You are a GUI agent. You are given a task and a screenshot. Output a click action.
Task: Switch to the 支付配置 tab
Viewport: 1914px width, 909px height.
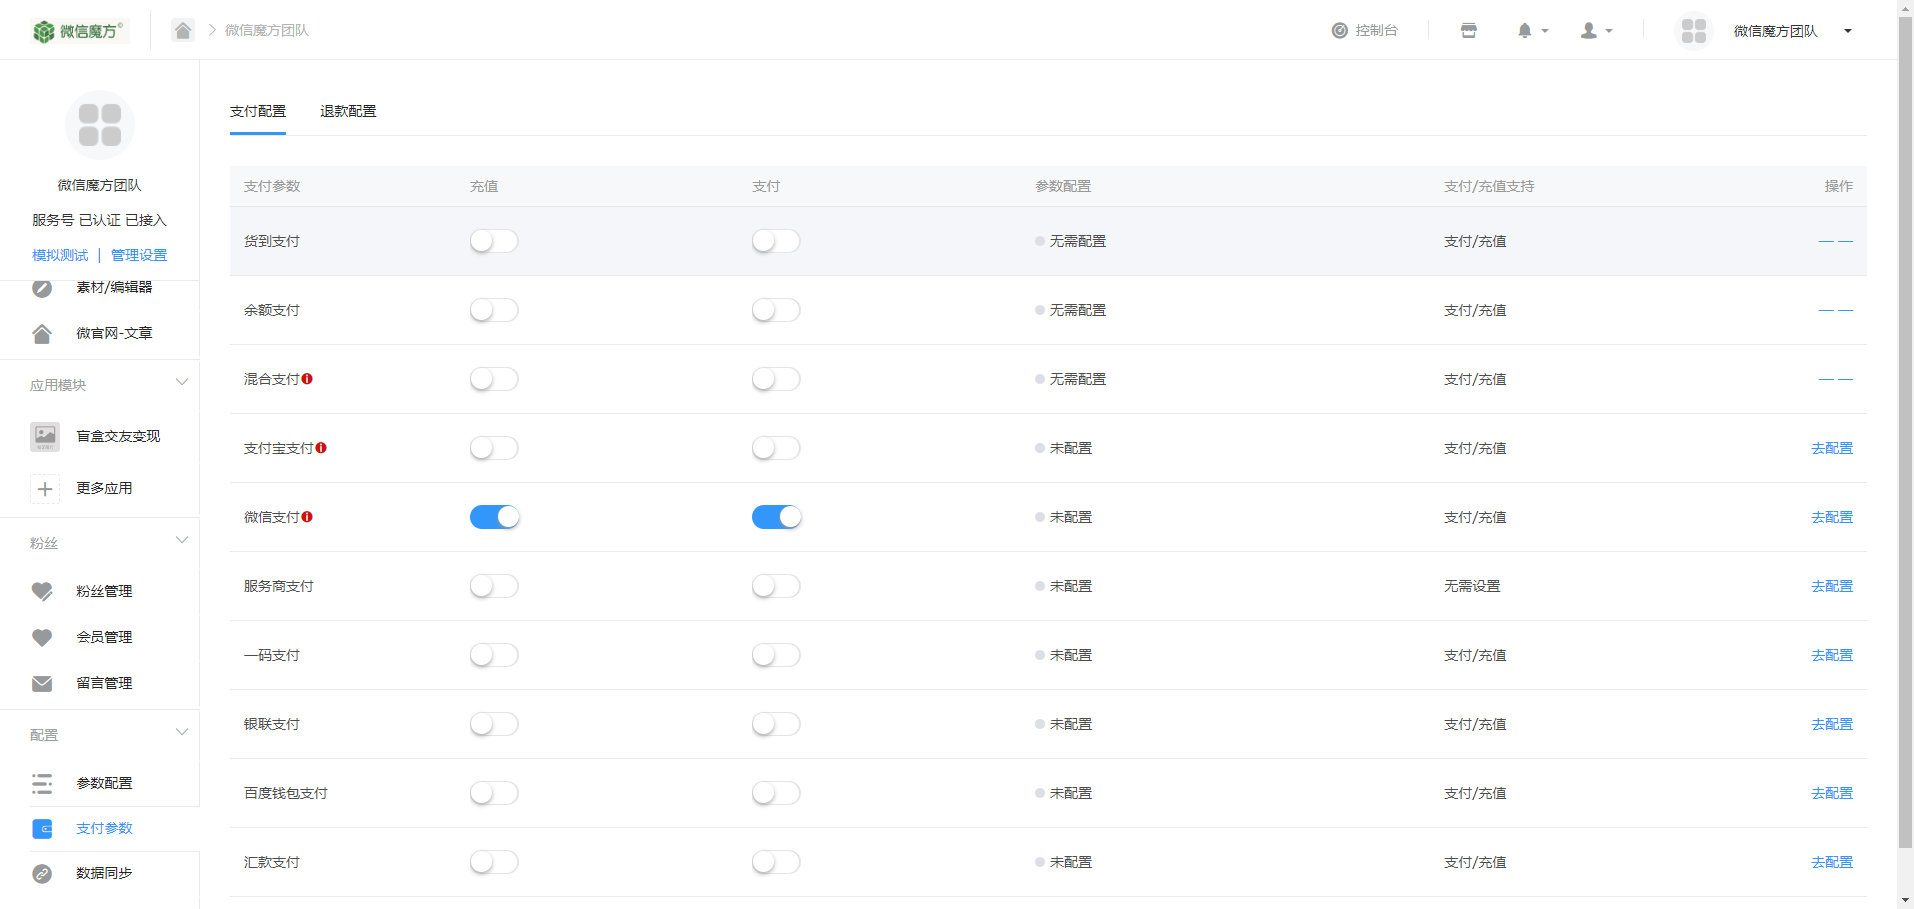click(258, 111)
